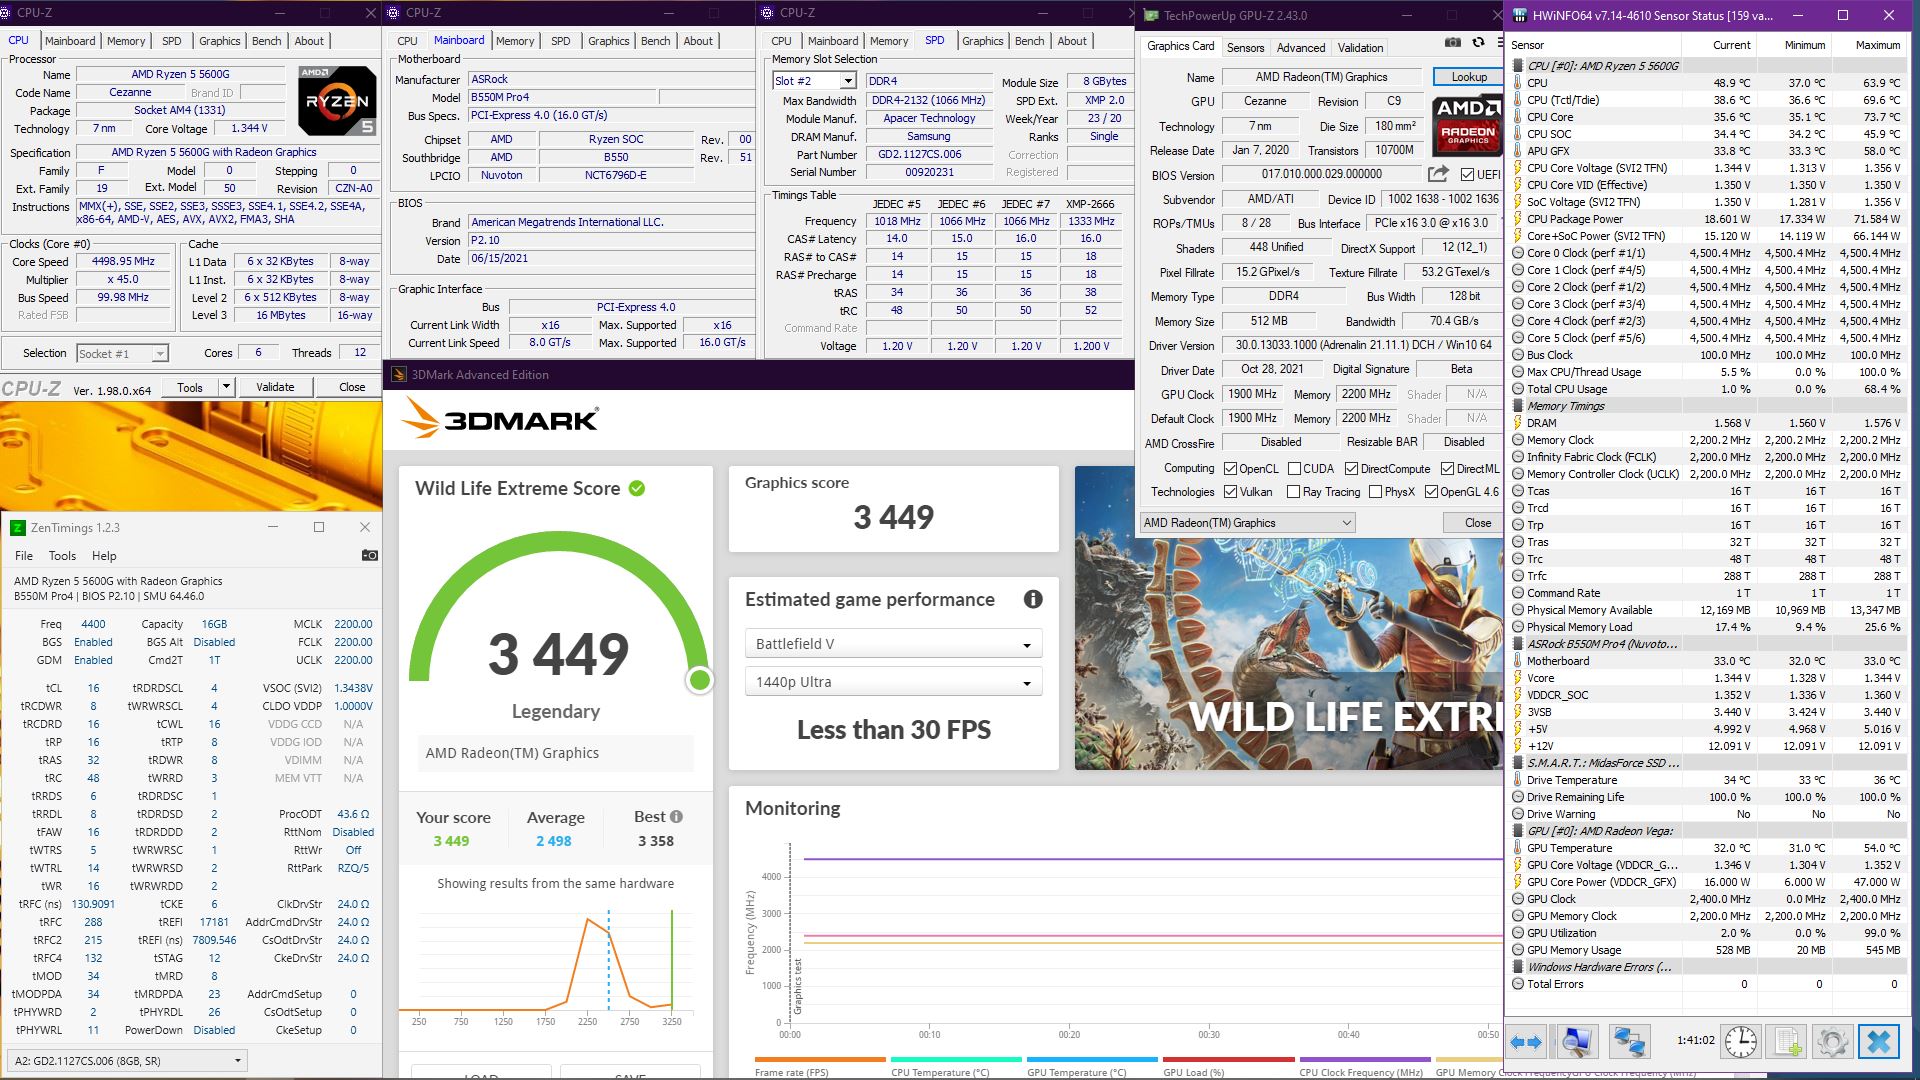Click green verified checkmark beside Wild Life Extreme Score

point(637,488)
